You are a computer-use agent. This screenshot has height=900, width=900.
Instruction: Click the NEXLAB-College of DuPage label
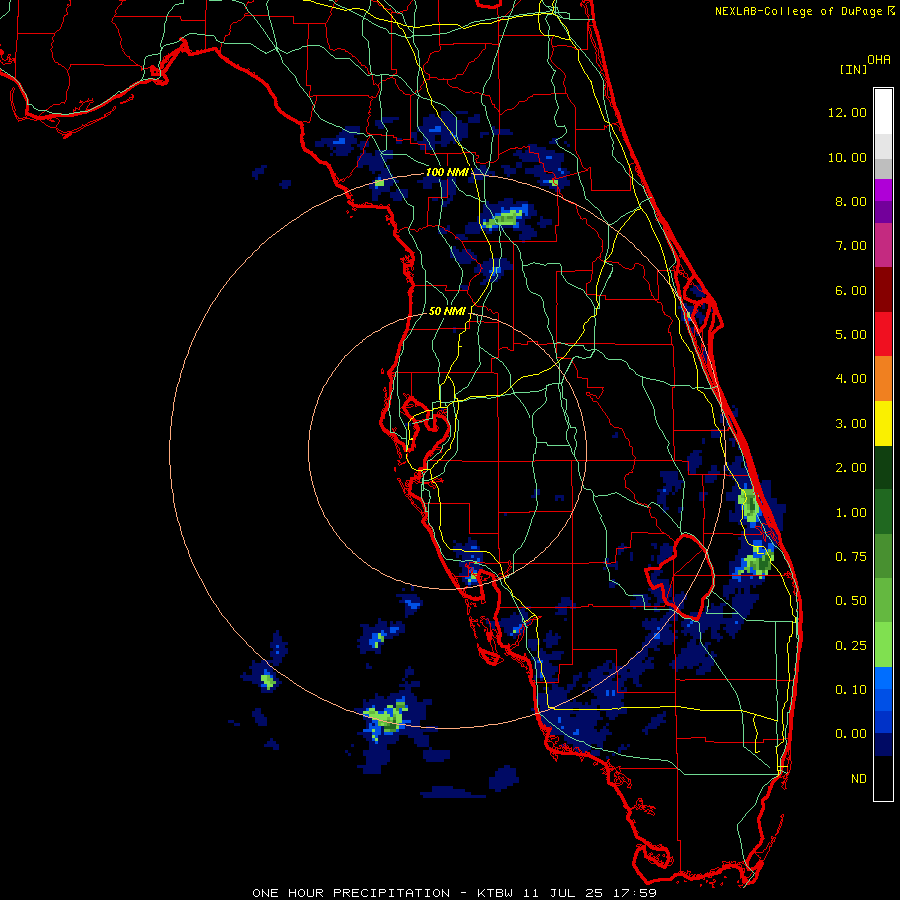(x=798, y=11)
